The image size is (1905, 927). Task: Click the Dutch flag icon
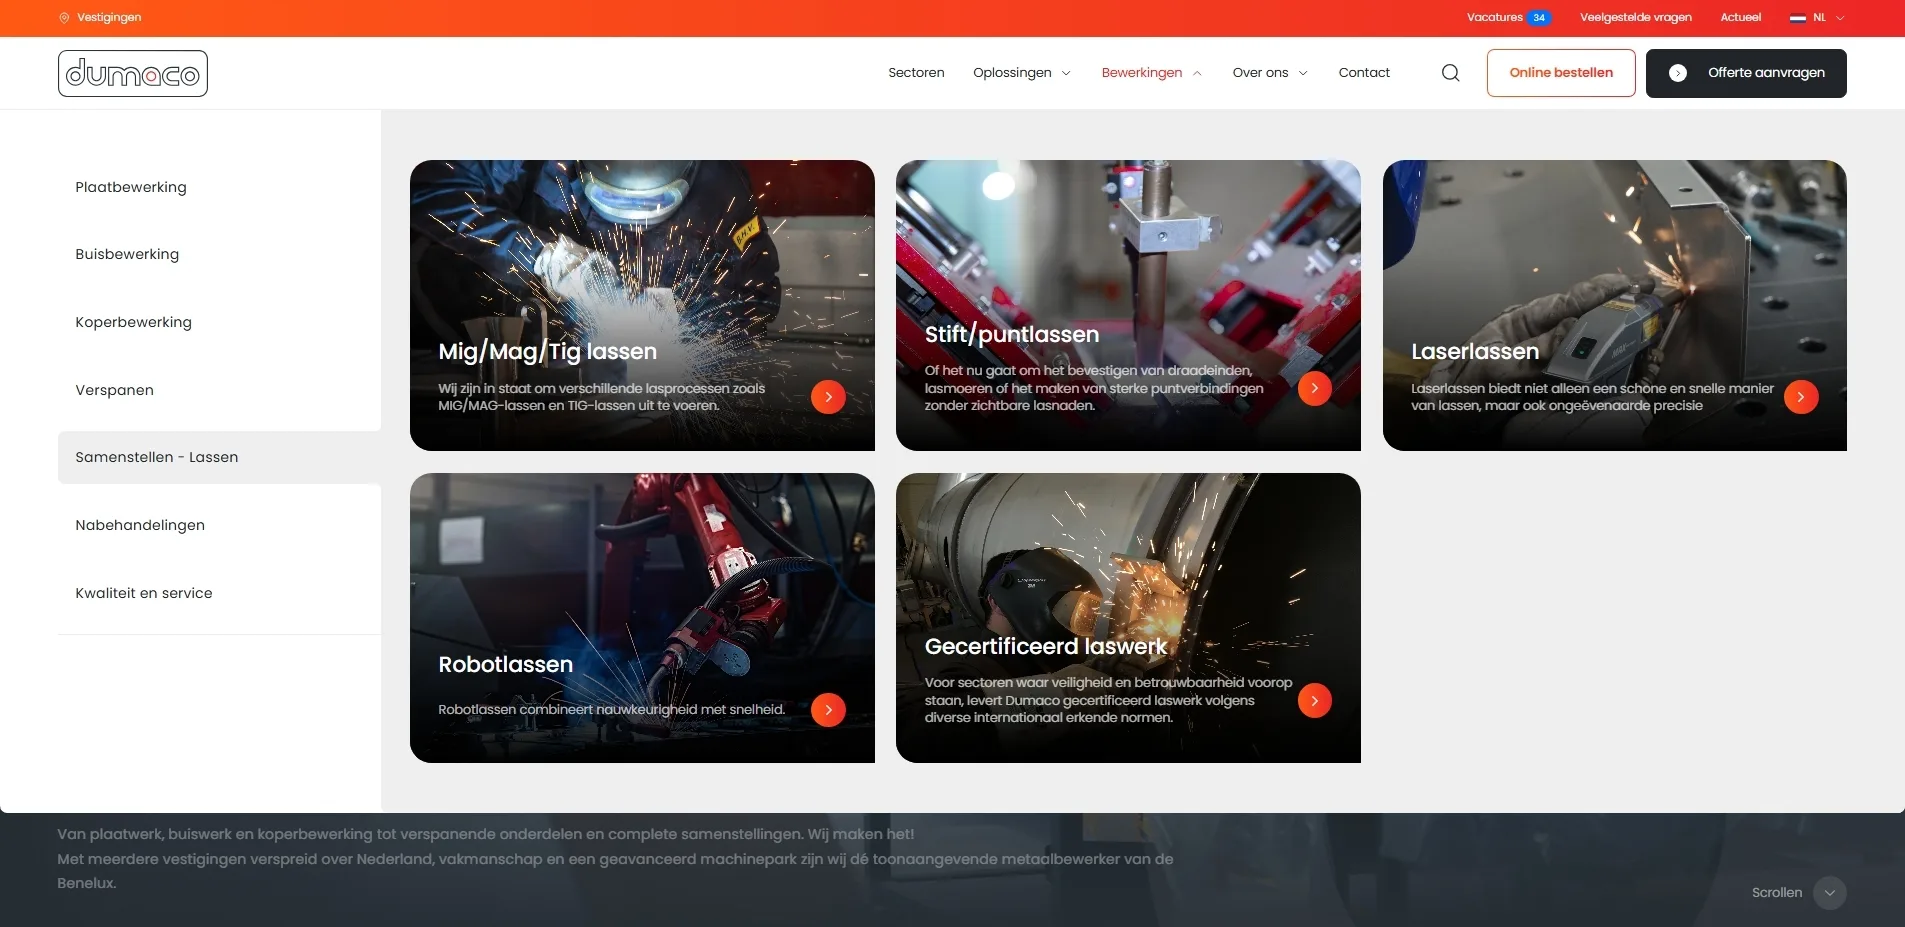click(1798, 18)
